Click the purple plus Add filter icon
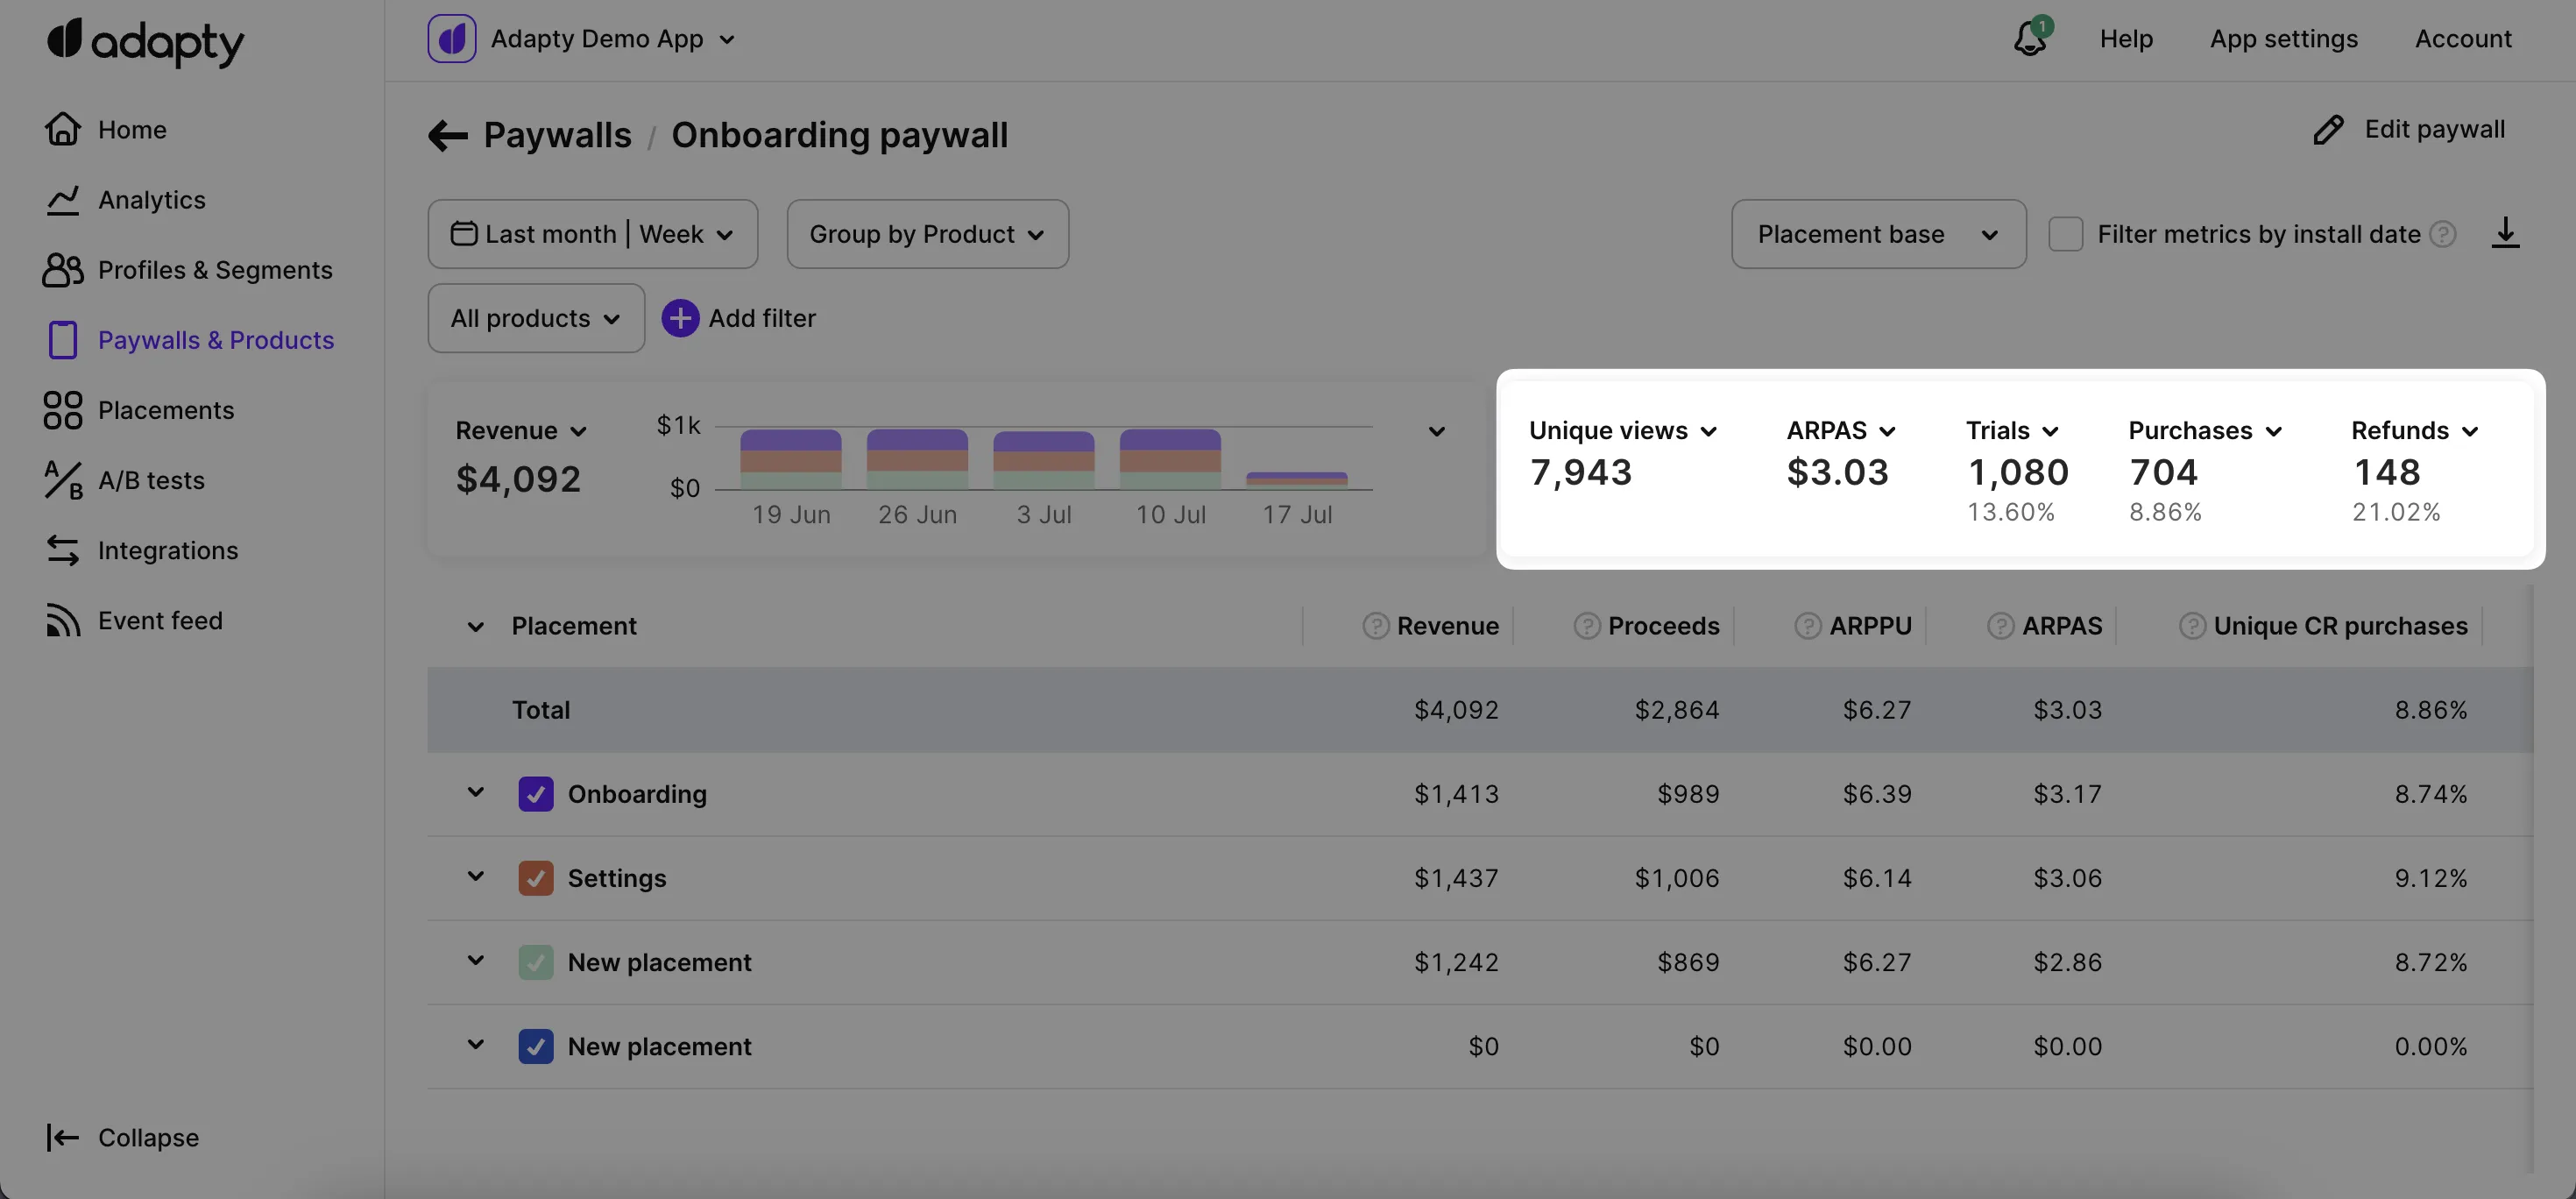Screen dimensions: 2576x1199 point(680,318)
